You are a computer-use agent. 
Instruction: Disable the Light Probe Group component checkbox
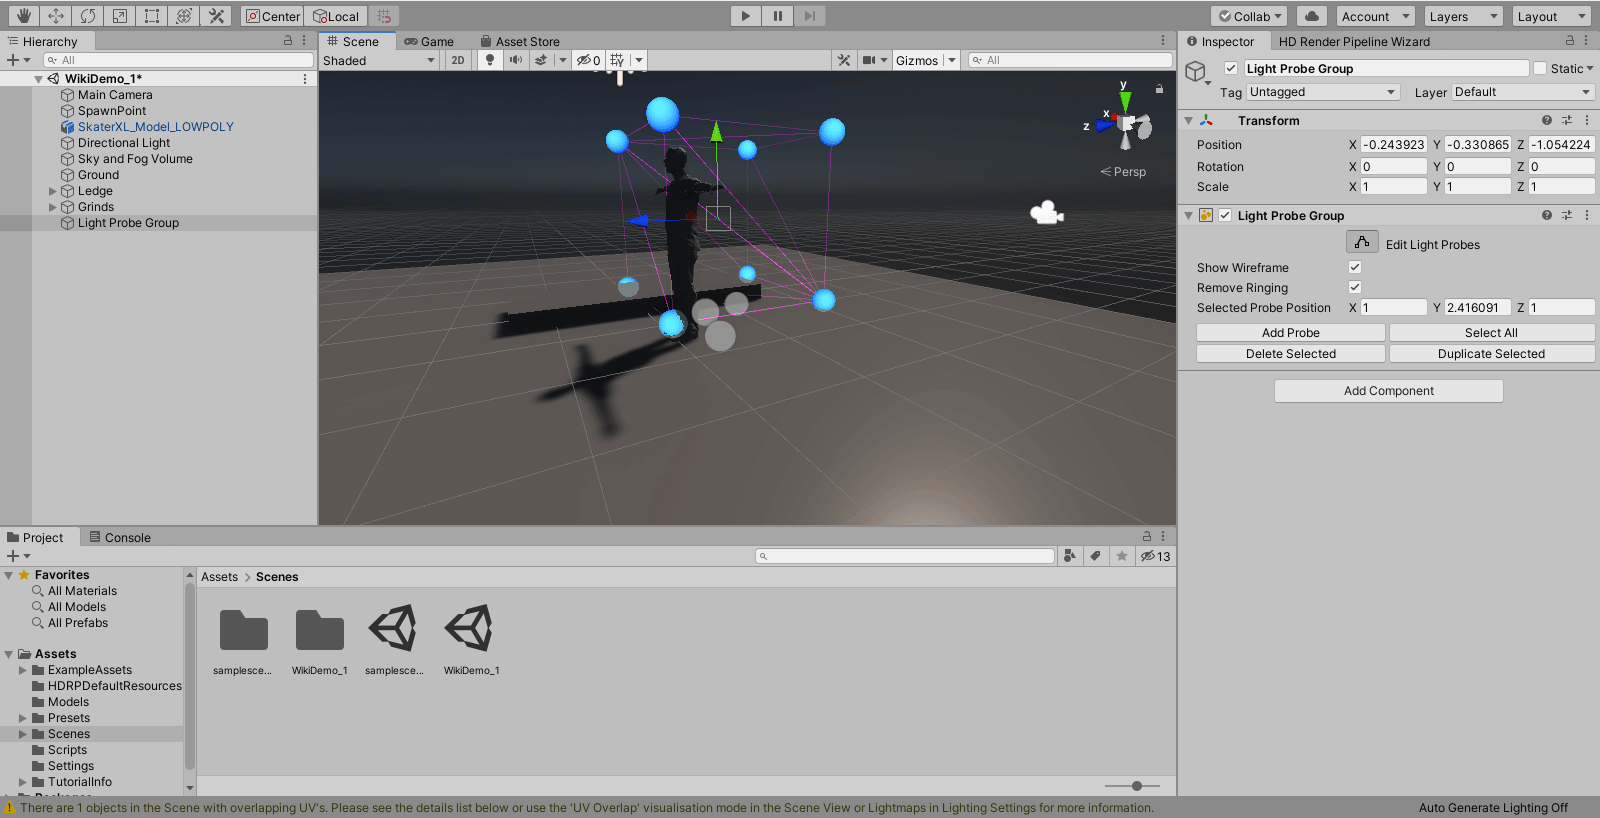[x=1225, y=215]
